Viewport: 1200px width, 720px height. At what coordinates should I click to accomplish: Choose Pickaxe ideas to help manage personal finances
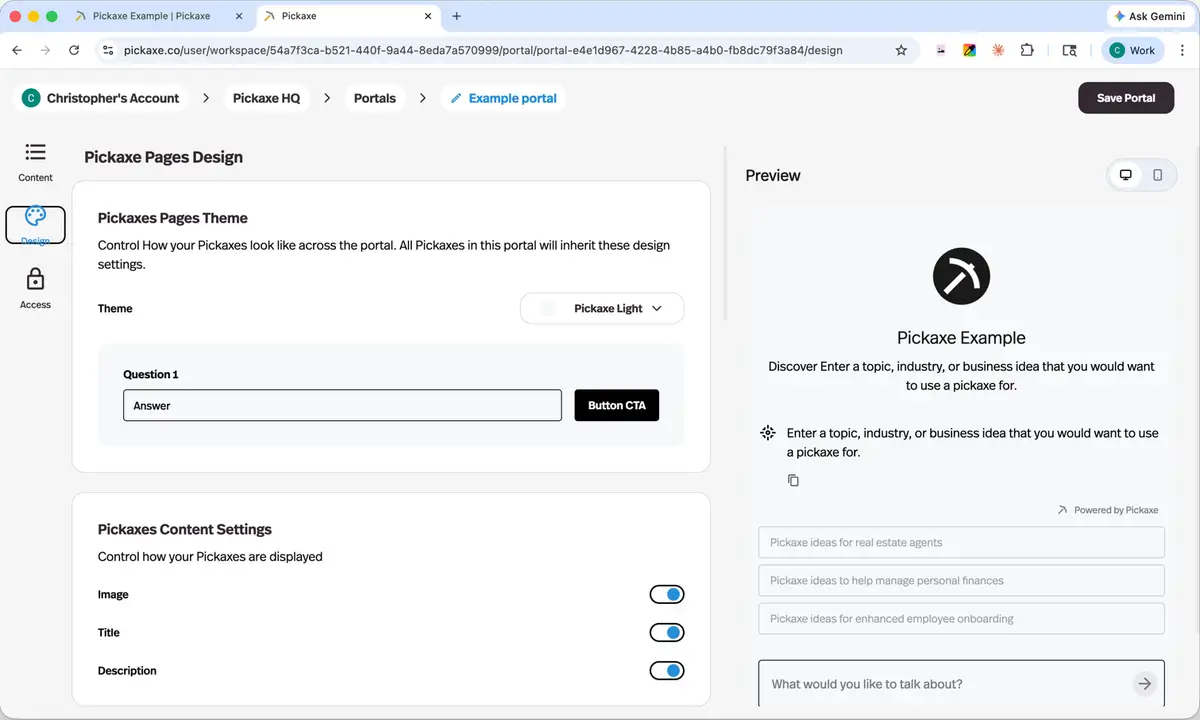click(961, 581)
